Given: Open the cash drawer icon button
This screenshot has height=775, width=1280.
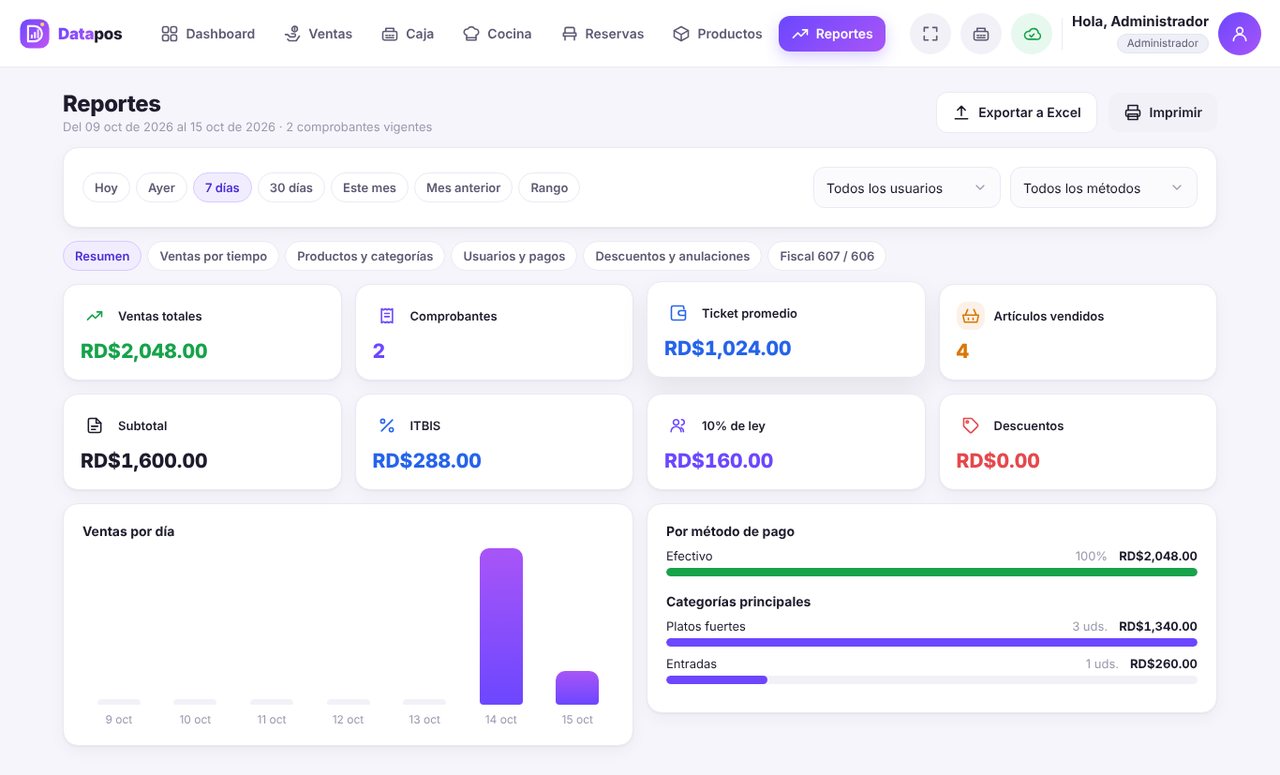Looking at the screenshot, I should [x=981, y=34].
